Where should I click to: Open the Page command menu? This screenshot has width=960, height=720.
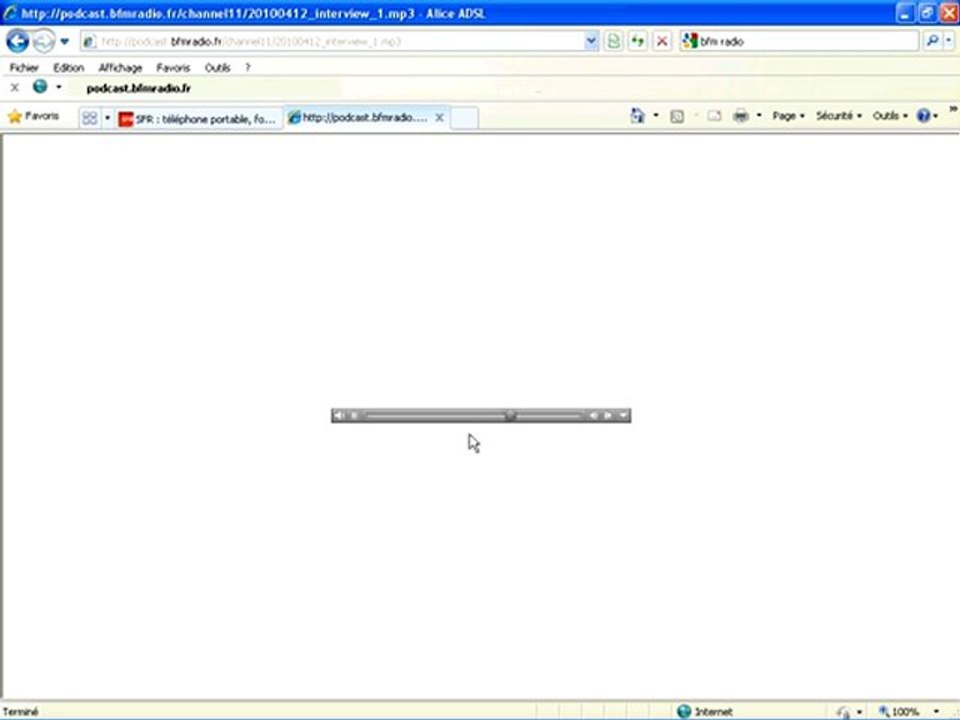point(789,116)
